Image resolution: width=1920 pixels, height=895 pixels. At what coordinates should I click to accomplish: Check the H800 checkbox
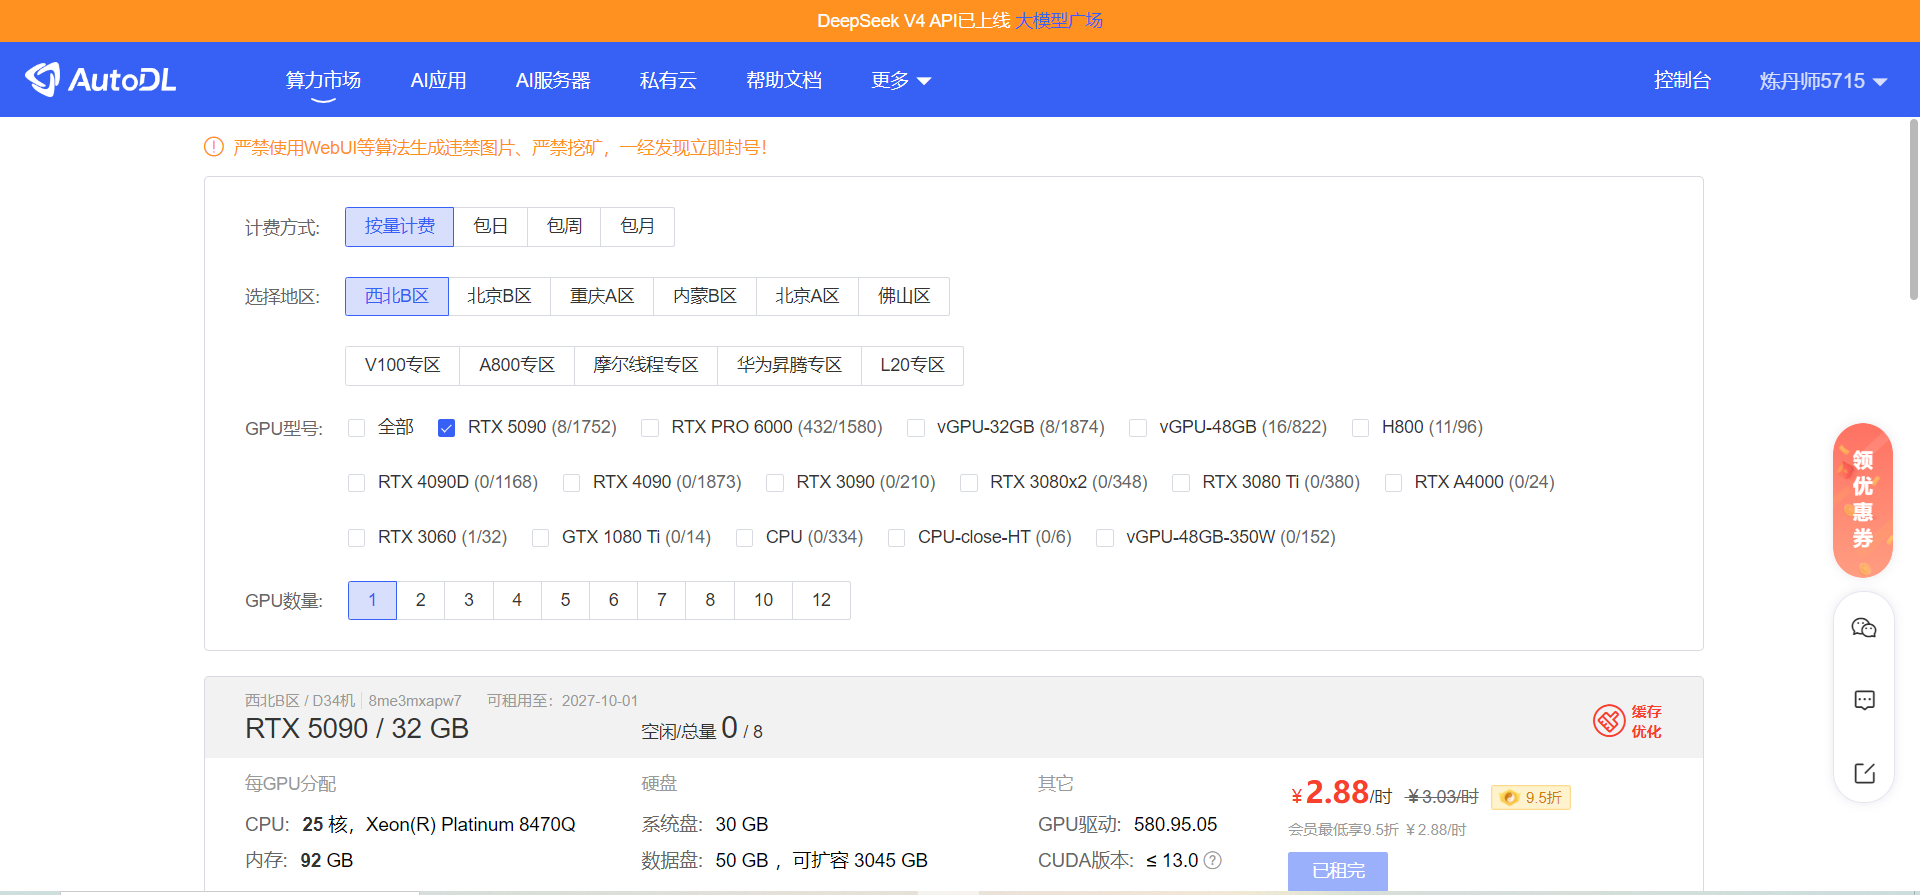[x=1360, y=428]
